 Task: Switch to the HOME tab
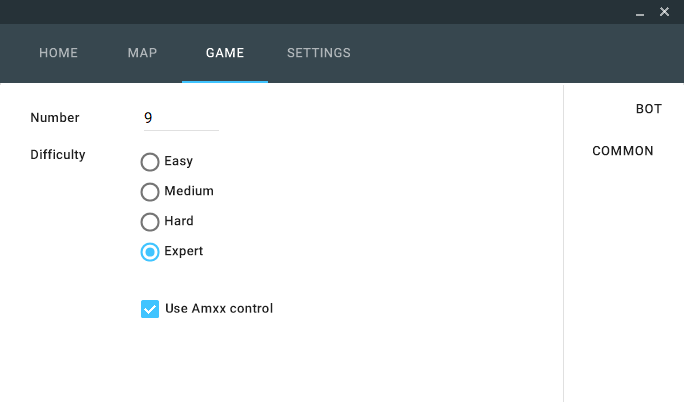pos(58,53)
